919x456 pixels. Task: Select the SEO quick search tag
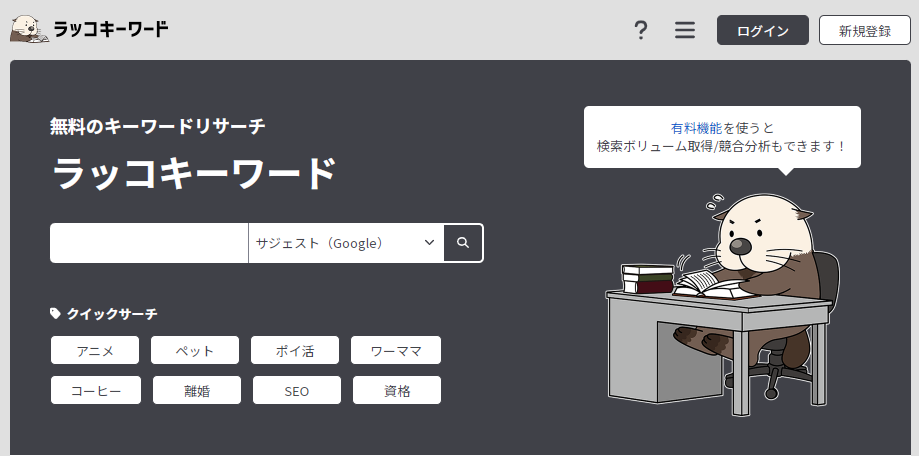[297, 390]
